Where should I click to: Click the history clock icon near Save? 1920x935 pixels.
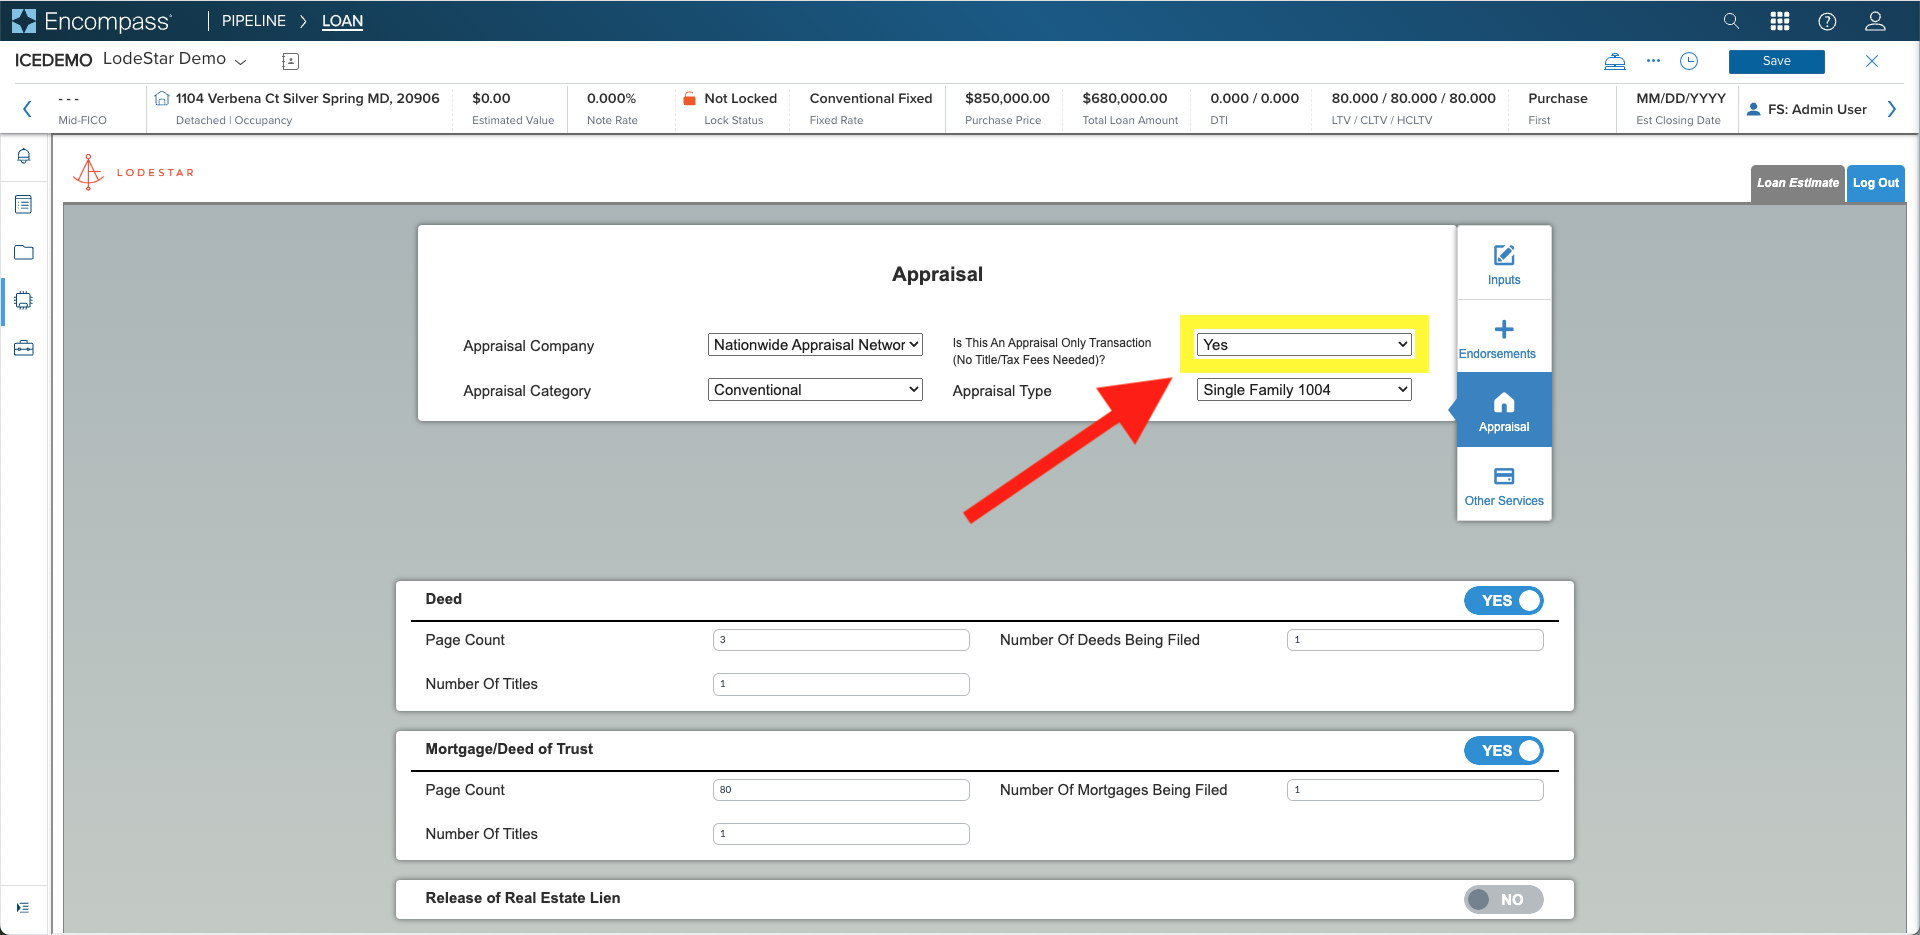click(x=1689, y=61)
